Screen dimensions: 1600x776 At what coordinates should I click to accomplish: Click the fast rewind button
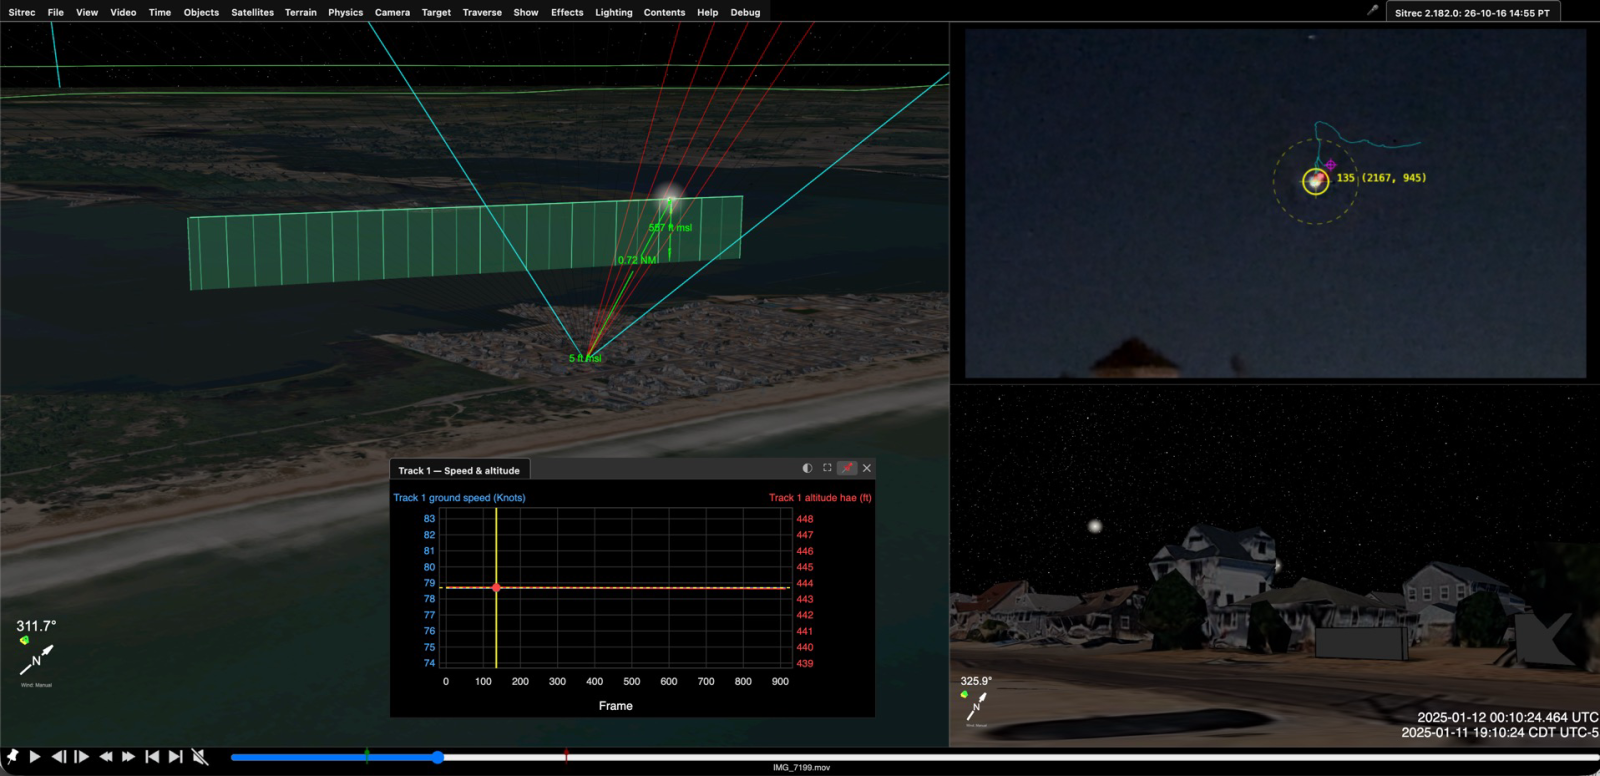tap(105, 757)
